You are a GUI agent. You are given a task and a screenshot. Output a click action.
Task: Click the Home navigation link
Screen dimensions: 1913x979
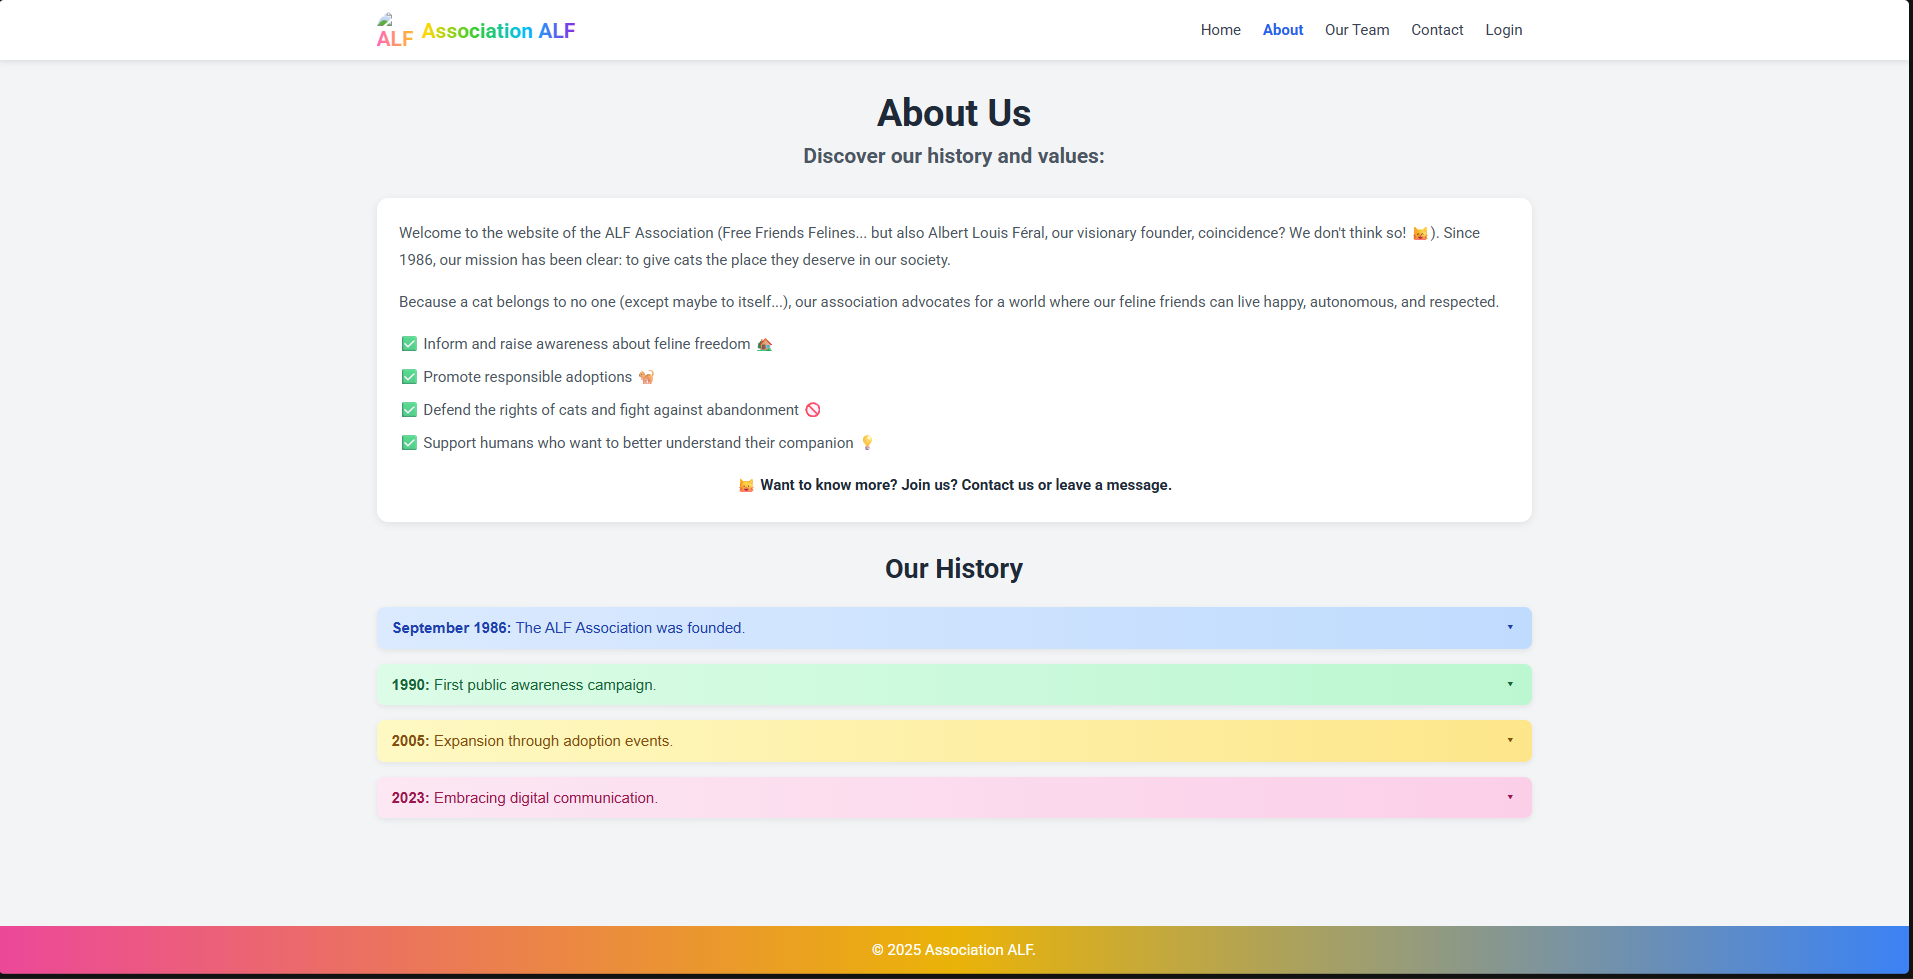point(1220,30)
